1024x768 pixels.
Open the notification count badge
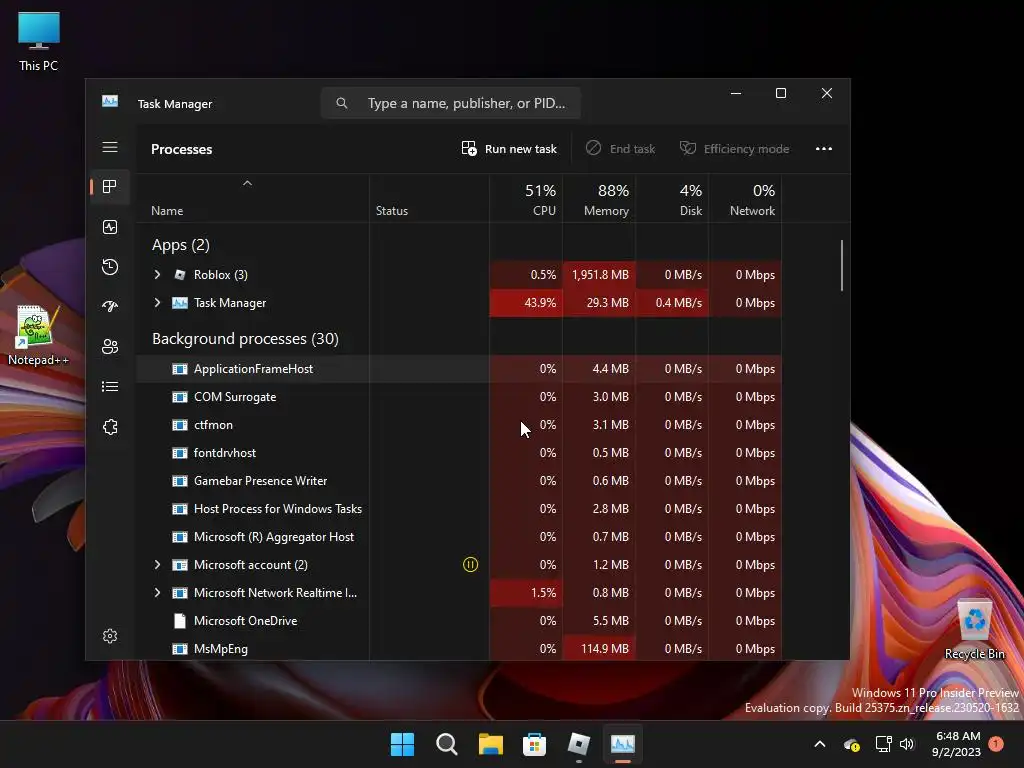996,744
